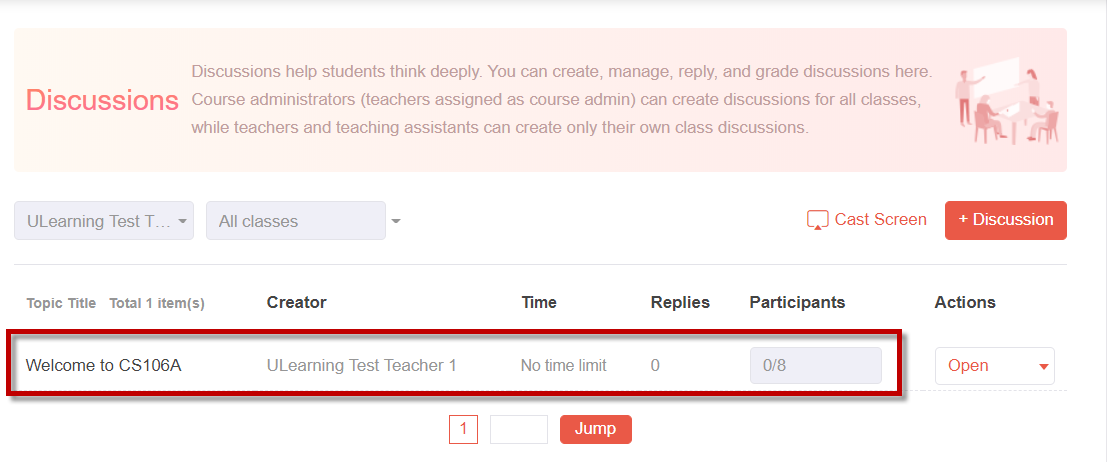Click the page number input box
1107x462 pixels.
click(519, 429)
